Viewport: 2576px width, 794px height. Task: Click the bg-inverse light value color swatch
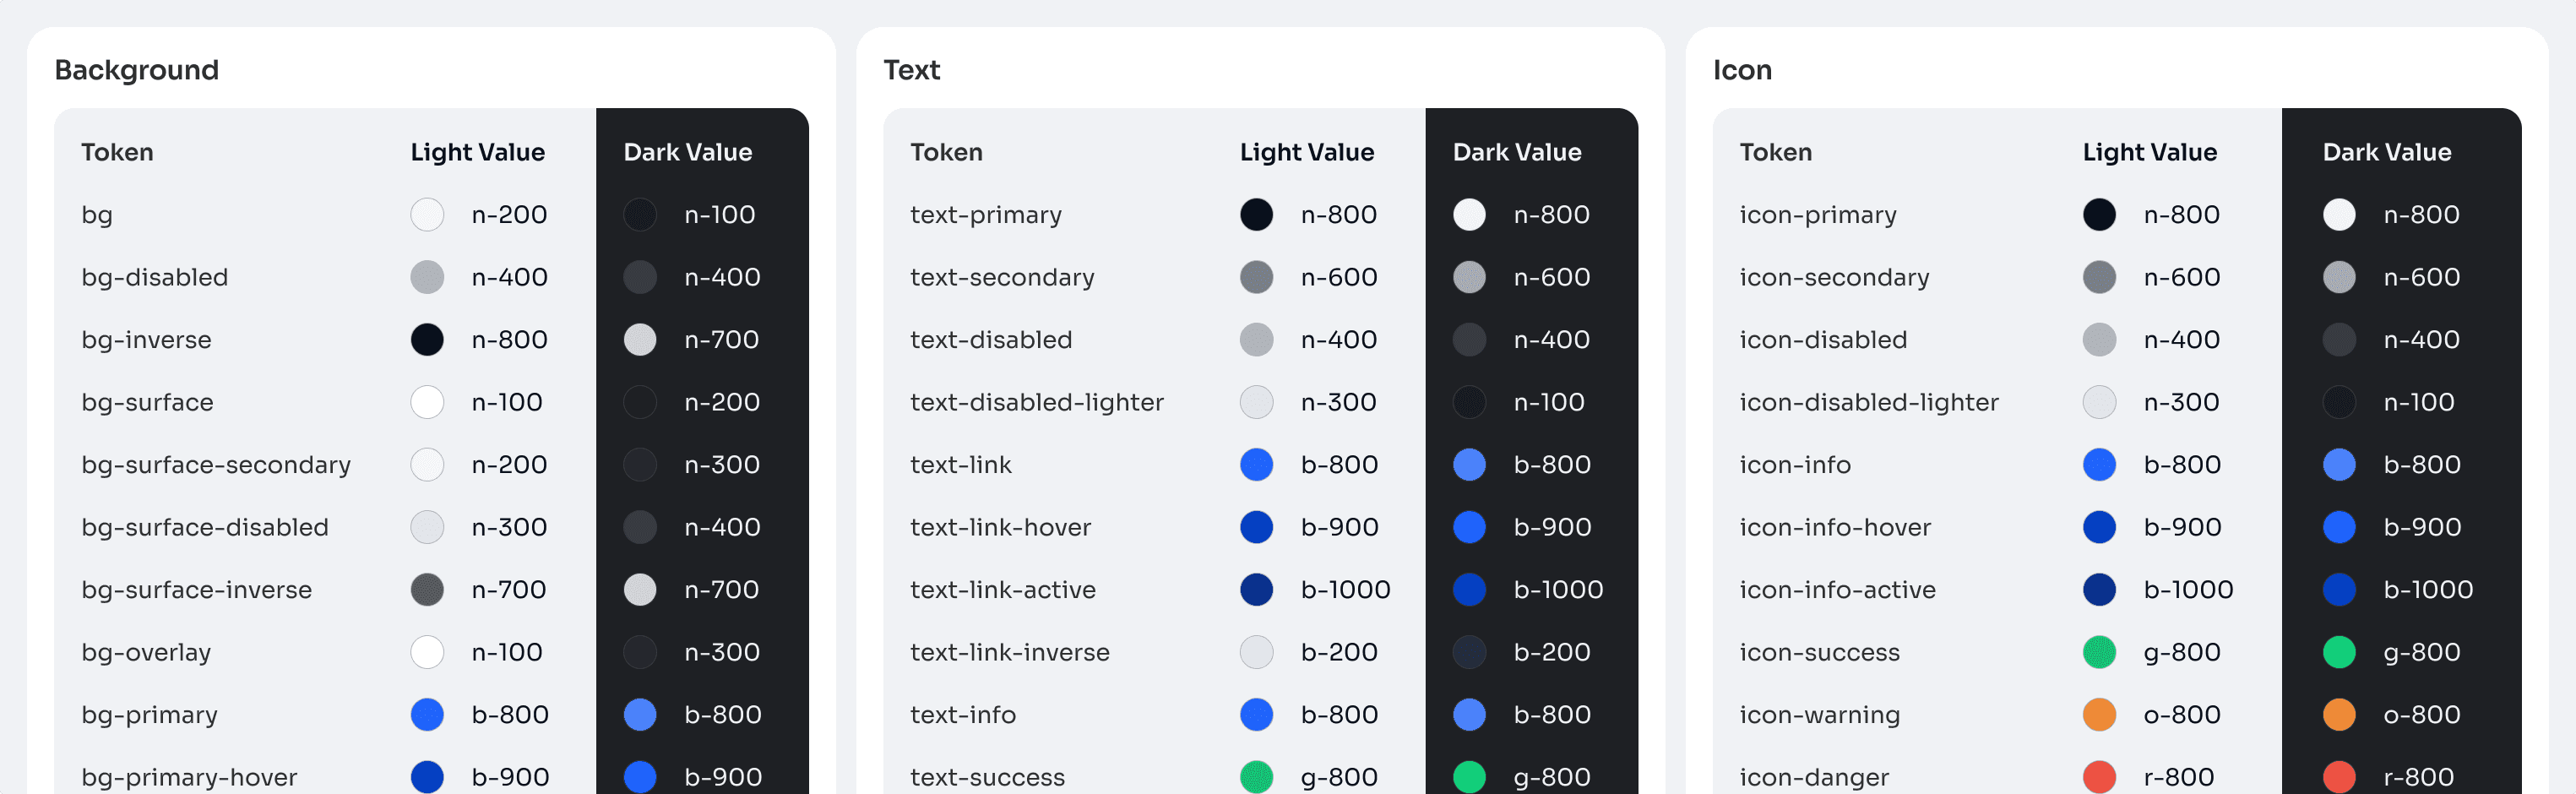pos(427,340)
